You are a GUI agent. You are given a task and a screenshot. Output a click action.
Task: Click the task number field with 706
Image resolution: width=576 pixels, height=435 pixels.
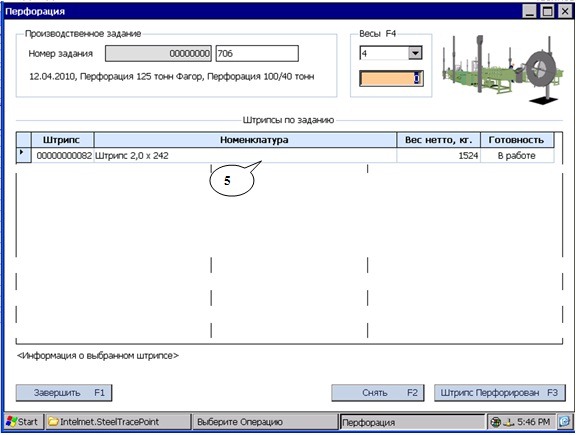[x=257, y=54]
